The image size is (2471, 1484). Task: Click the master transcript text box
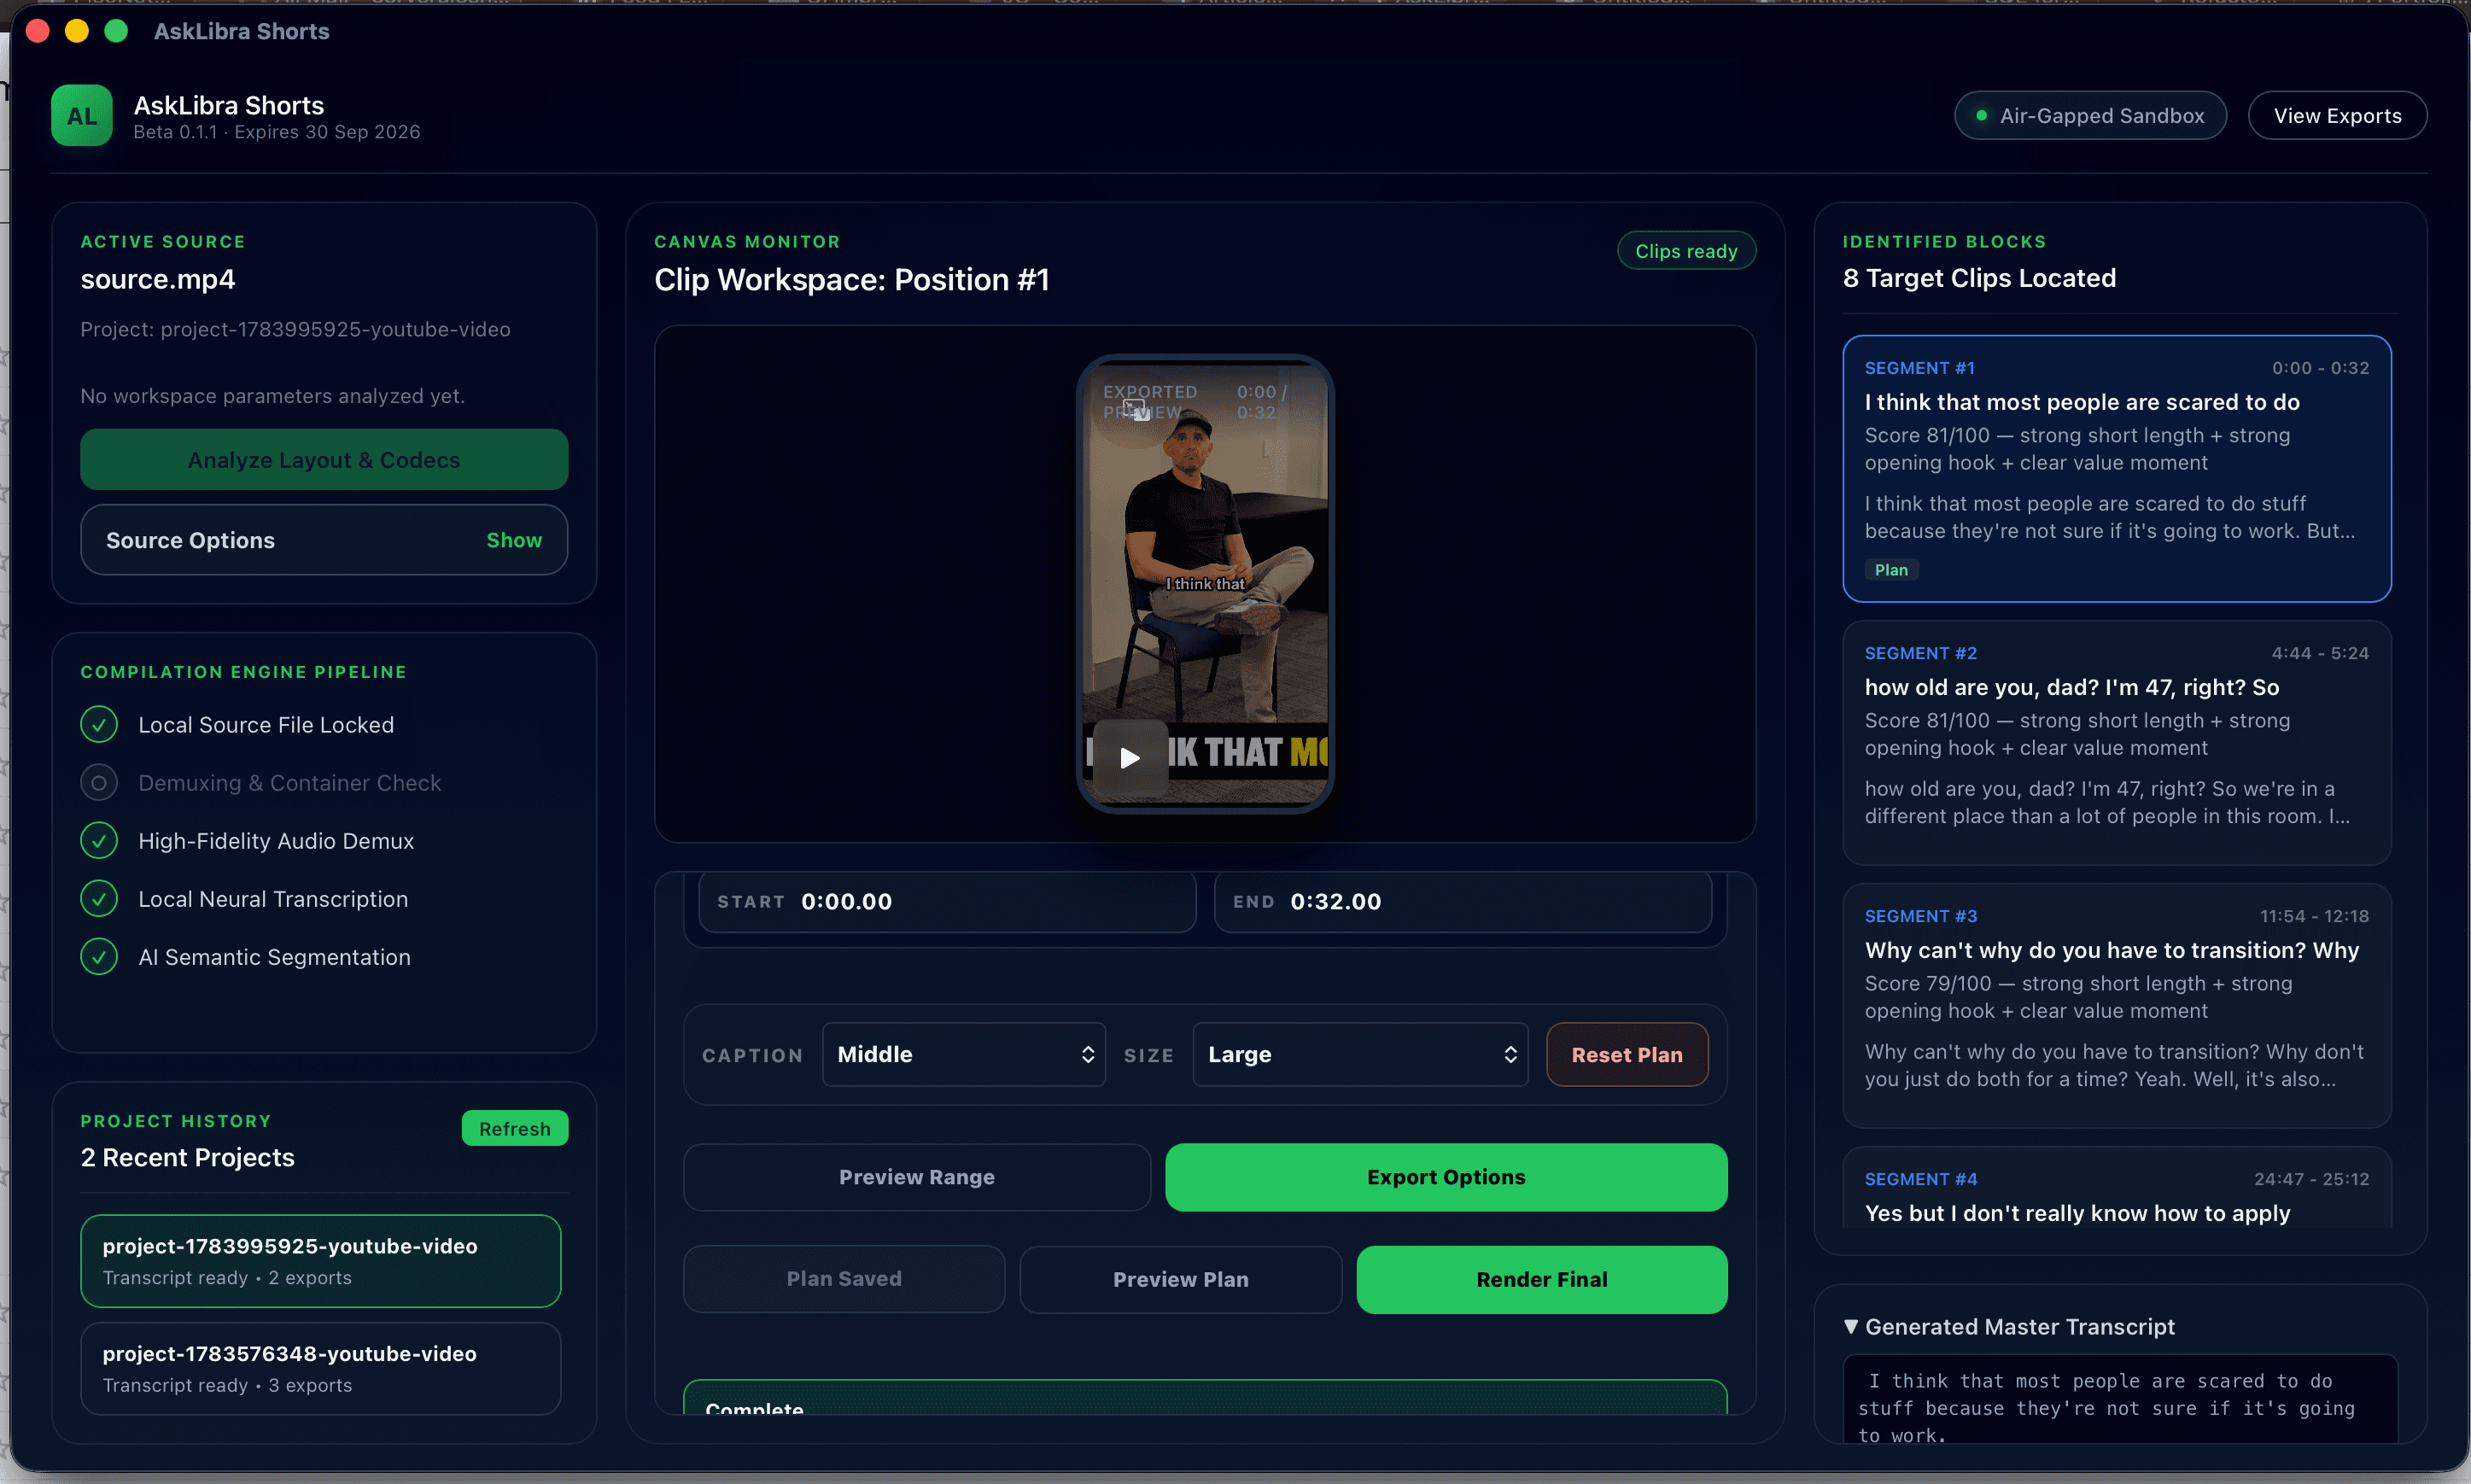(2120, 1400)
